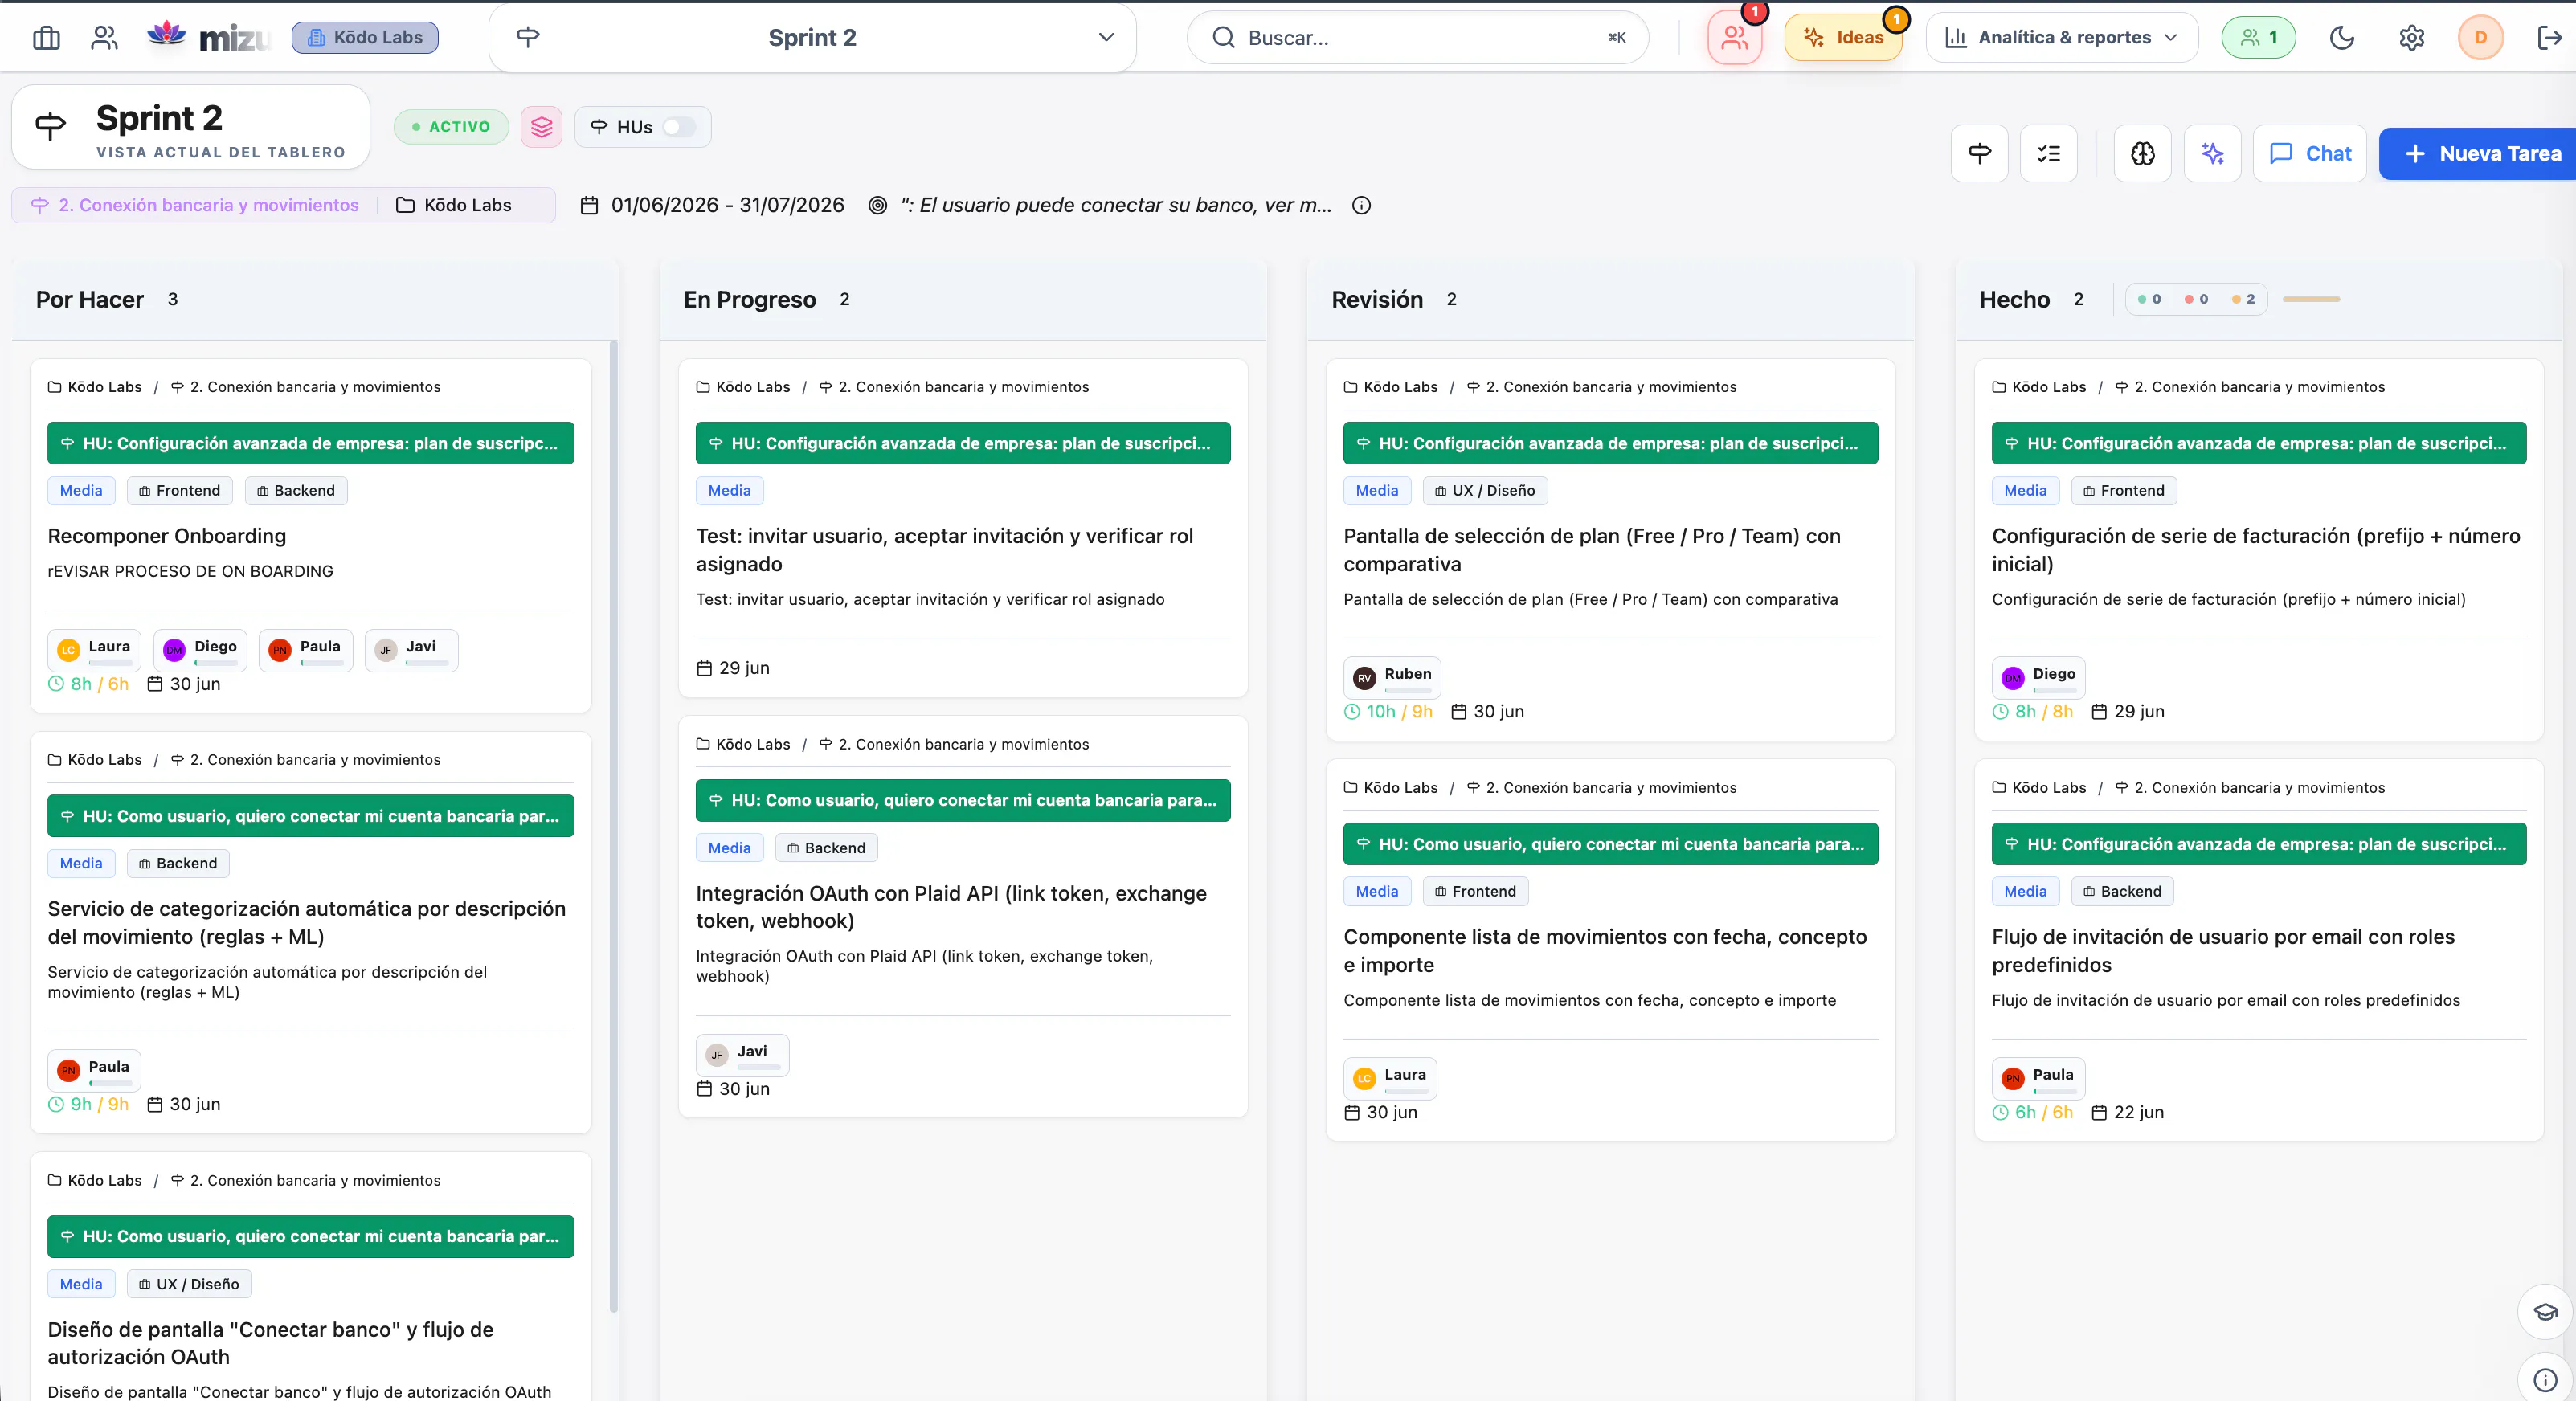Click assignee Ruben on Revisión card
This screenshot has width=2576, height=1401.
(x=1392, y=677)
